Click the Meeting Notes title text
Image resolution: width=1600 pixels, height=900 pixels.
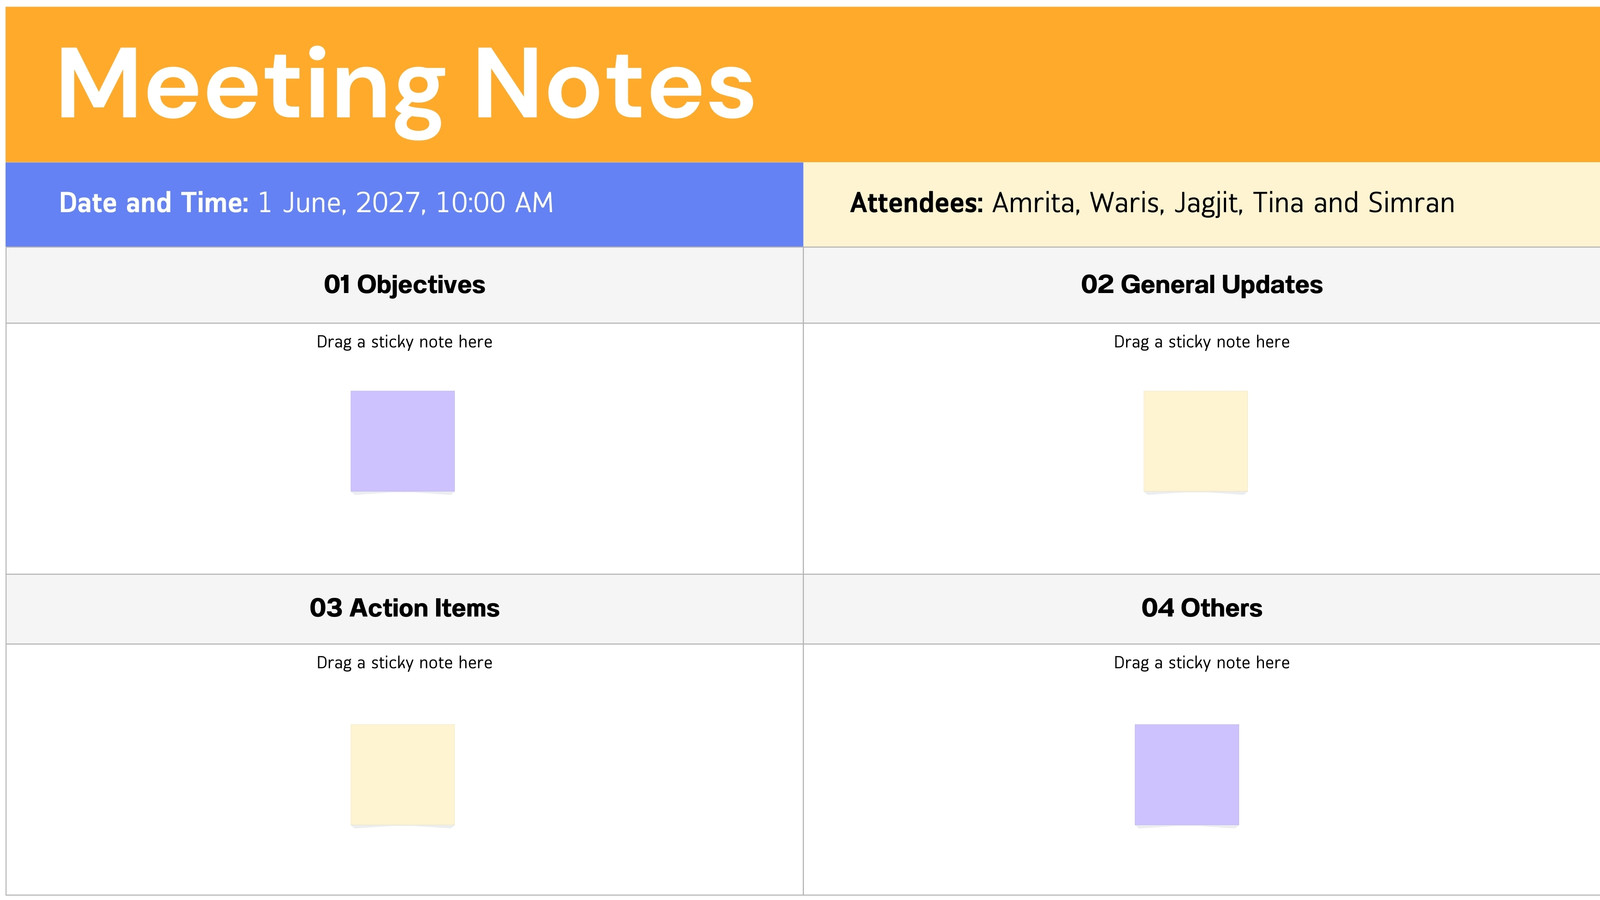405,87
